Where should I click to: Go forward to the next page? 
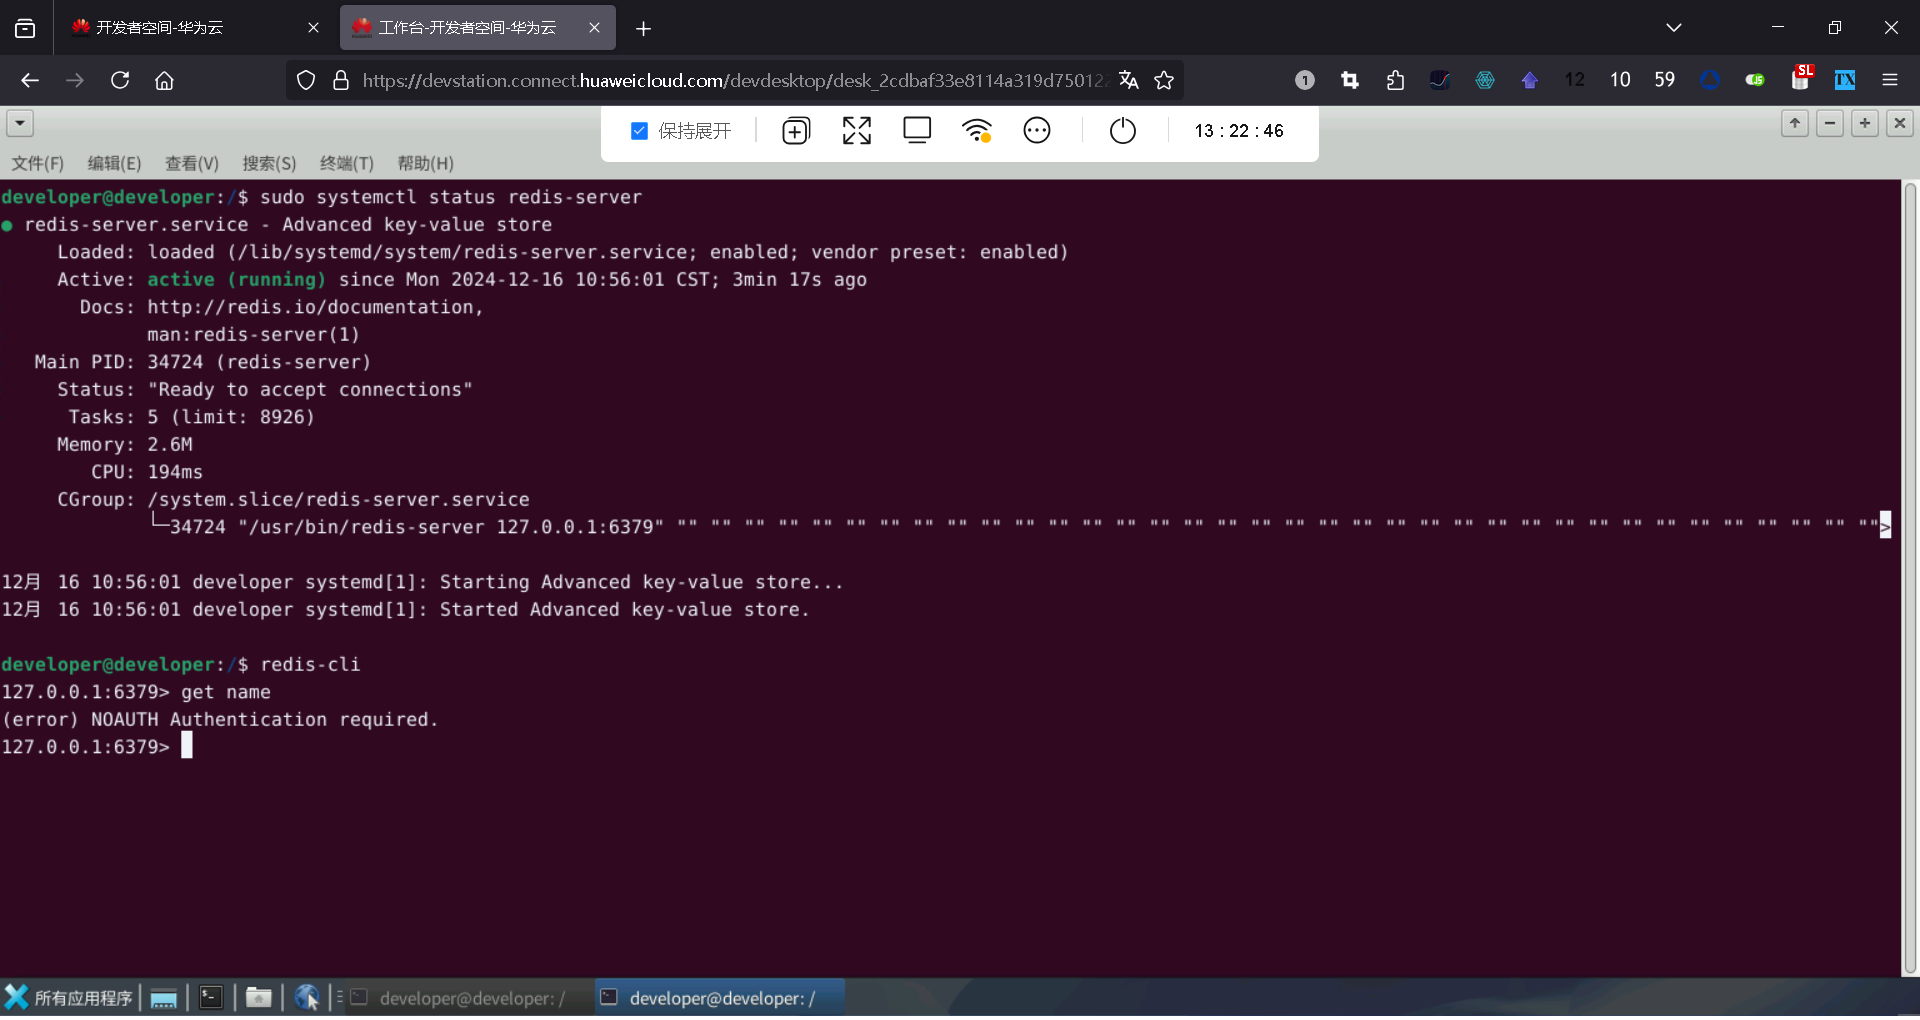pyautogui.click(x=75, y=80)
